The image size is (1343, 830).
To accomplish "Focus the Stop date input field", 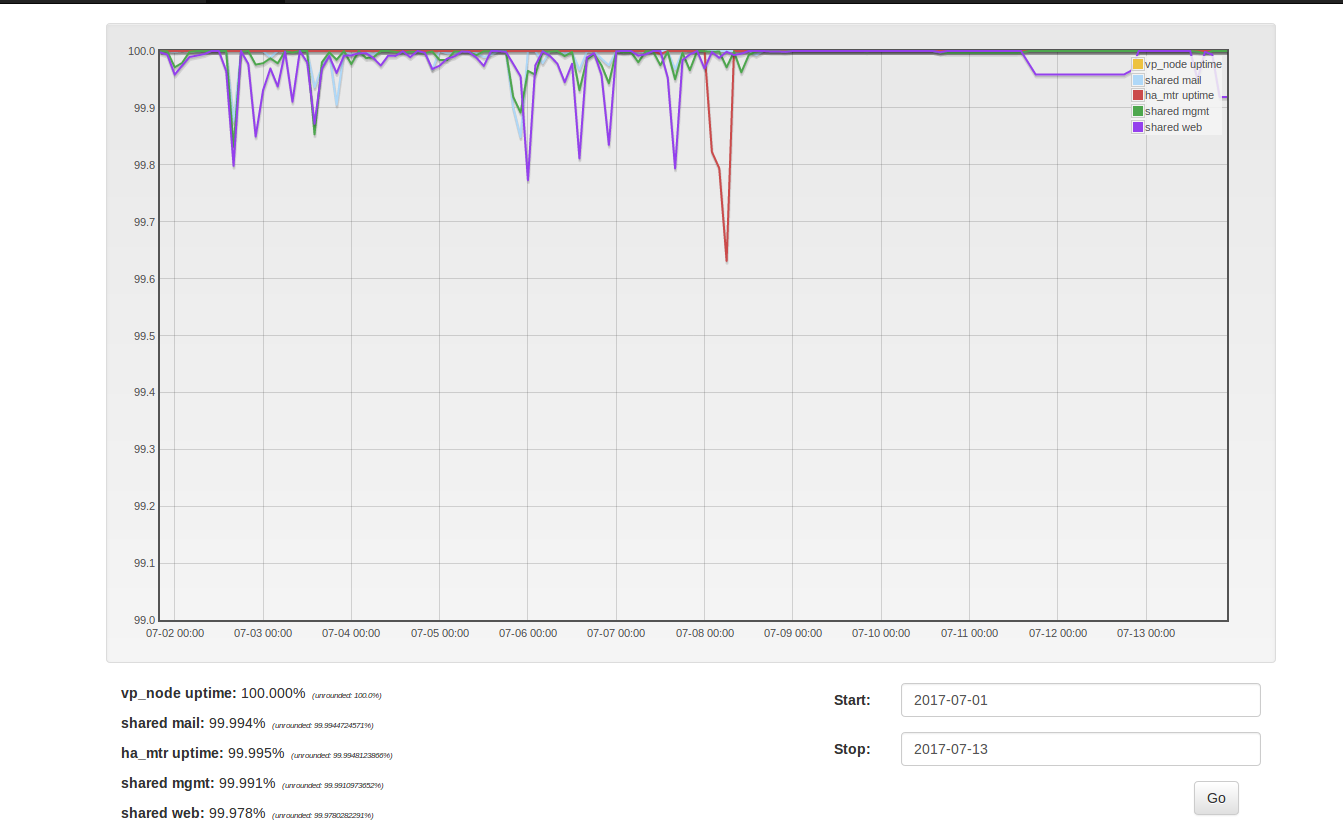I will tap(1080, 749).
